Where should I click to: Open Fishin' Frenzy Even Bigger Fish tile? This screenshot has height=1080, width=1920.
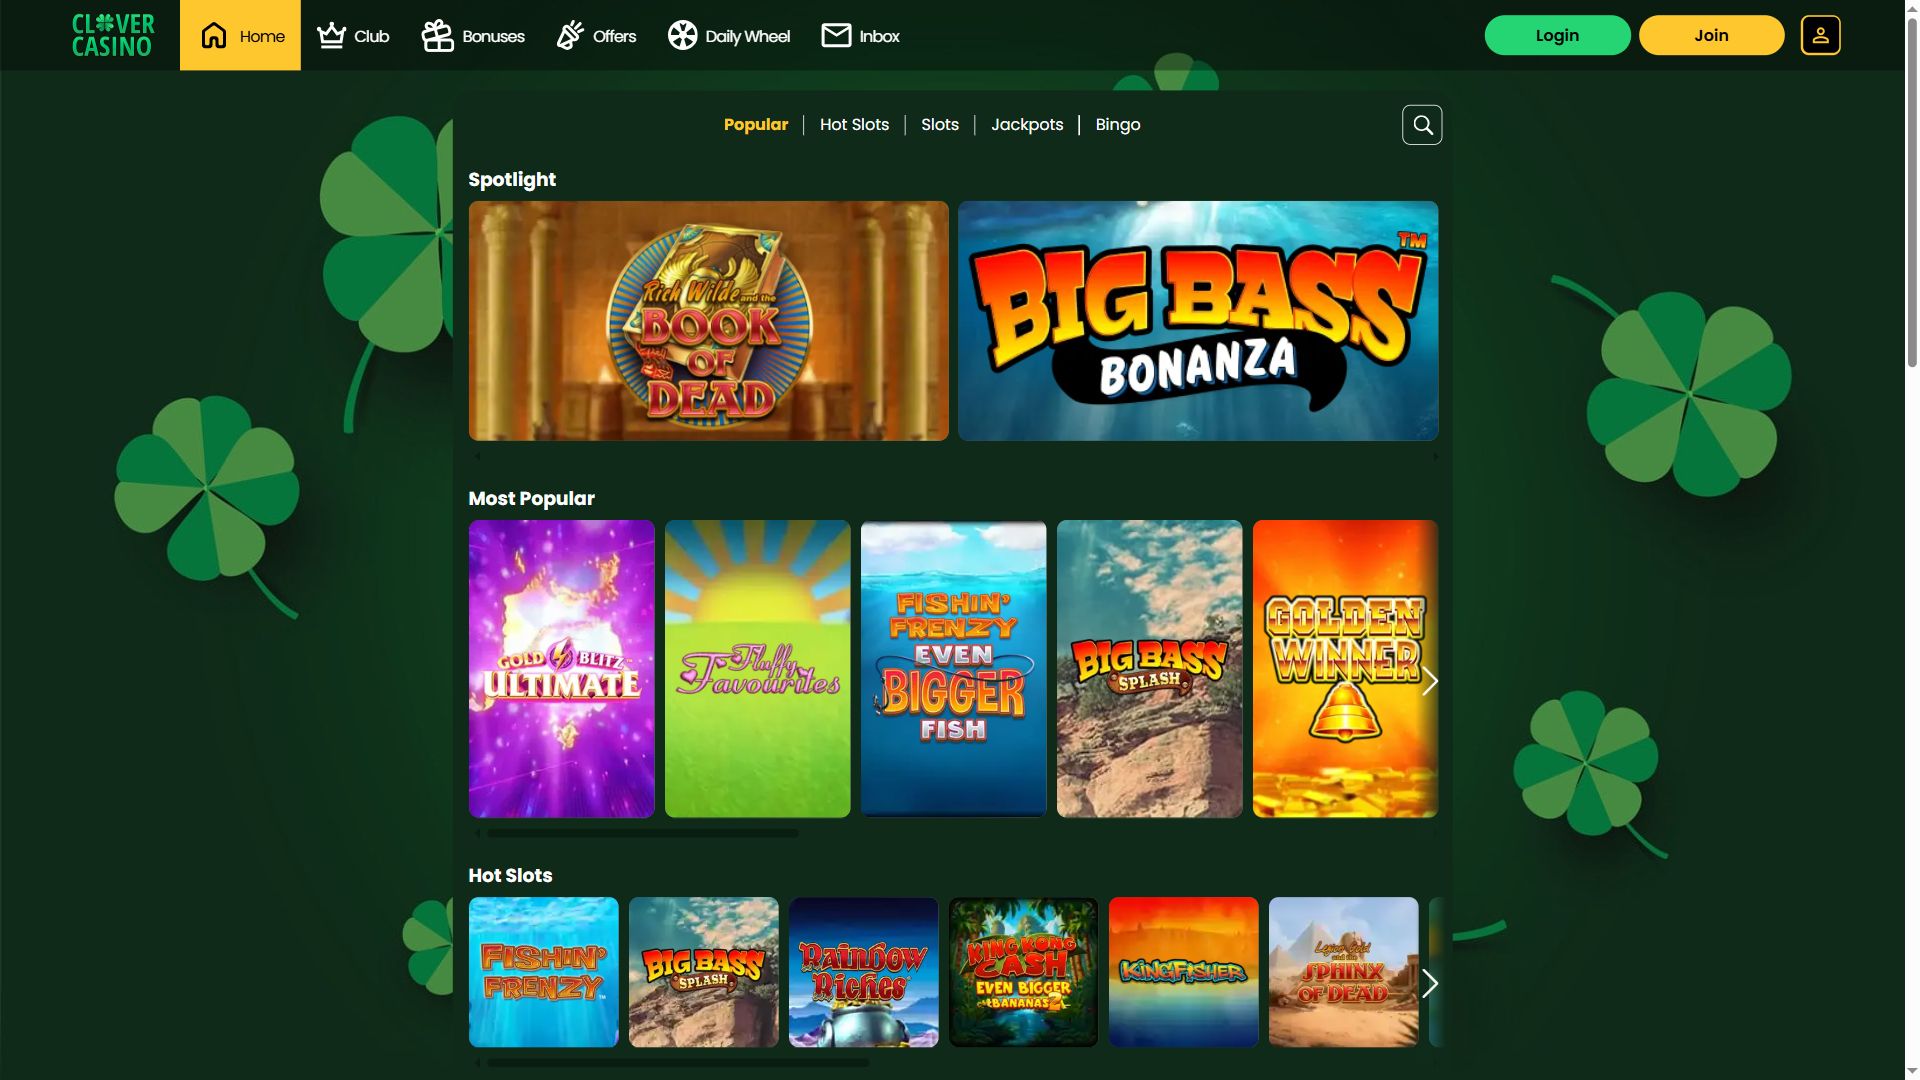point(954,669)
